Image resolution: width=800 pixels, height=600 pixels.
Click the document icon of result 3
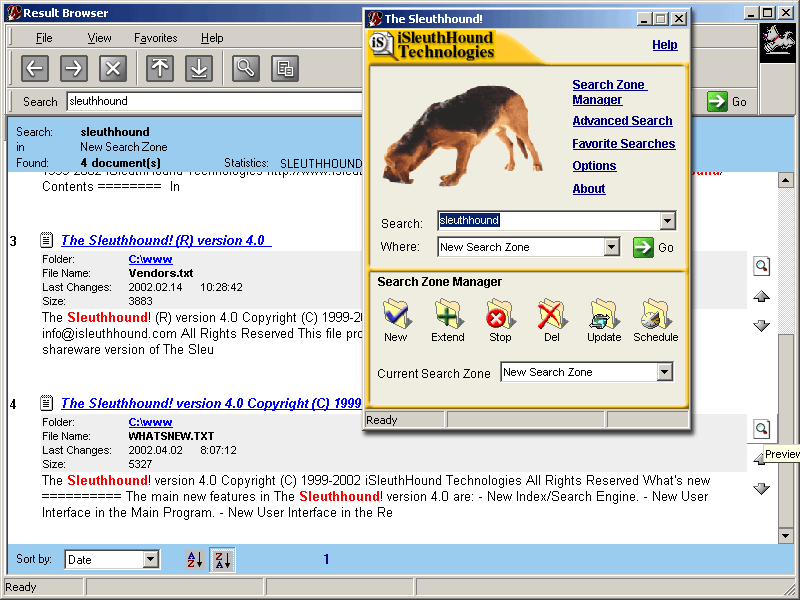(46, 240)
